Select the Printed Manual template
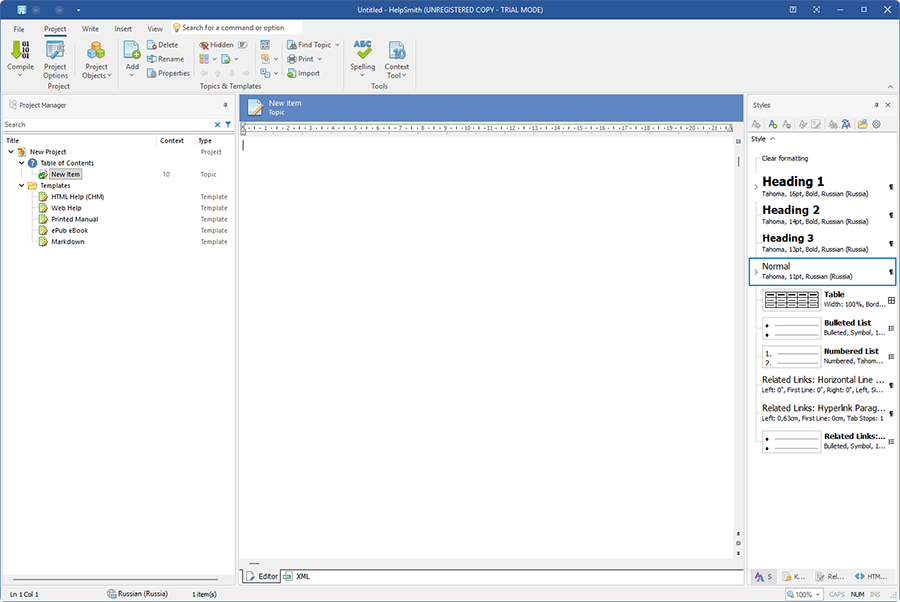Image resolution: width=900 pixels, height=602 pixels. pos(75,219)
